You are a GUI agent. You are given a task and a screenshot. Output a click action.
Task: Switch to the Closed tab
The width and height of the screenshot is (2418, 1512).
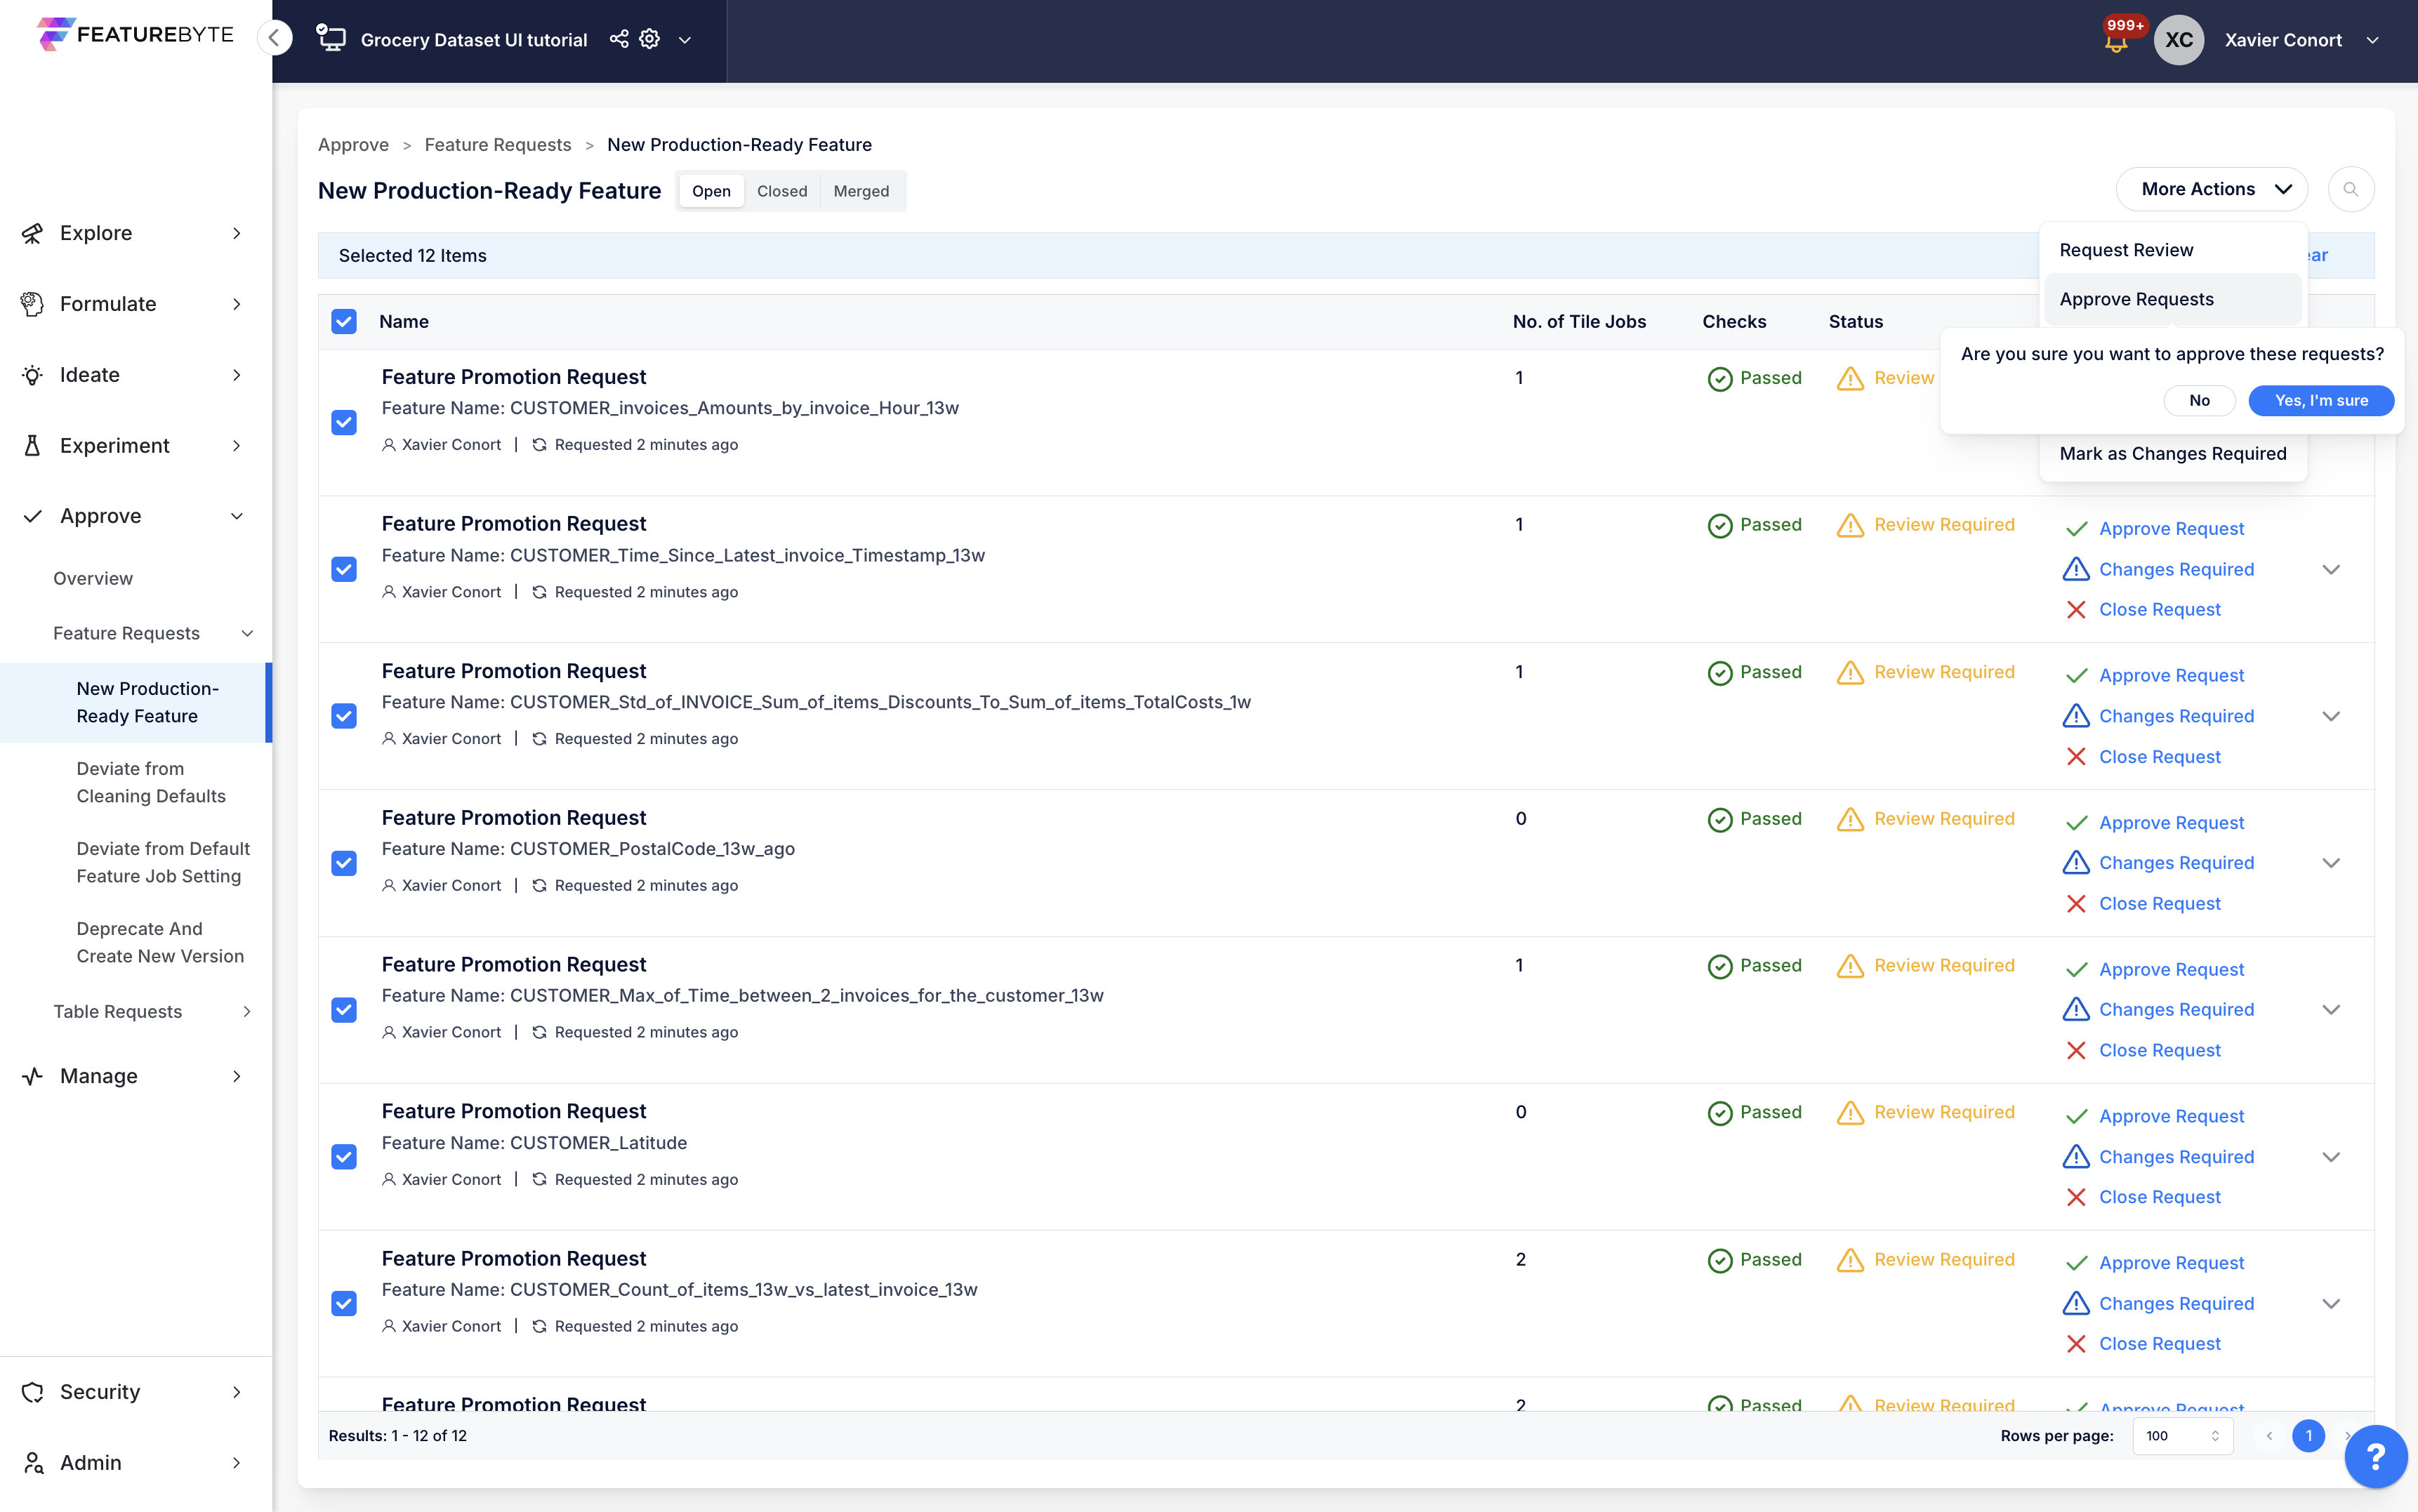[x=781, y=191]
